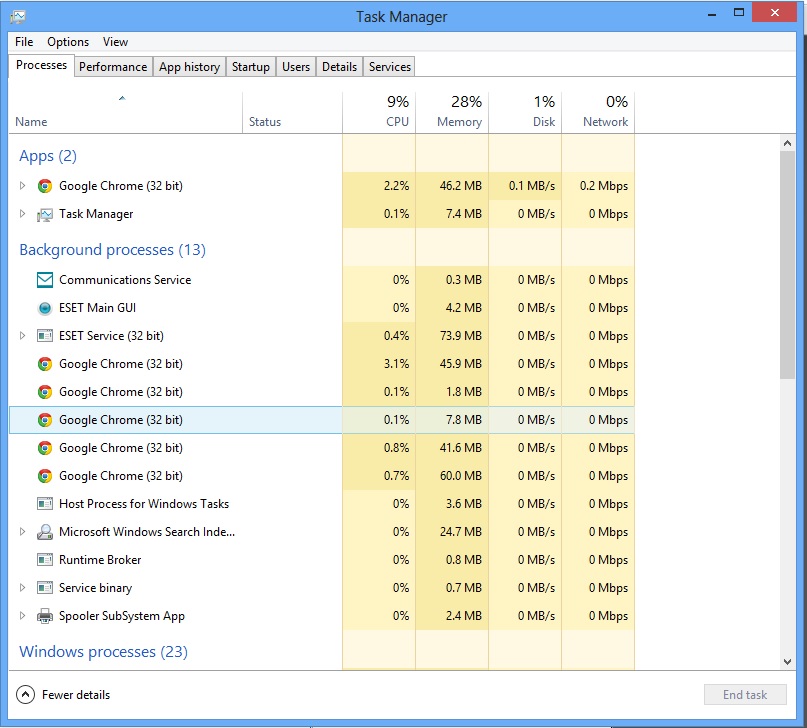Image resolution: width=807 pixels, height=728 pixels.
Task: Open the File menu
Action: tap(24, 42)
